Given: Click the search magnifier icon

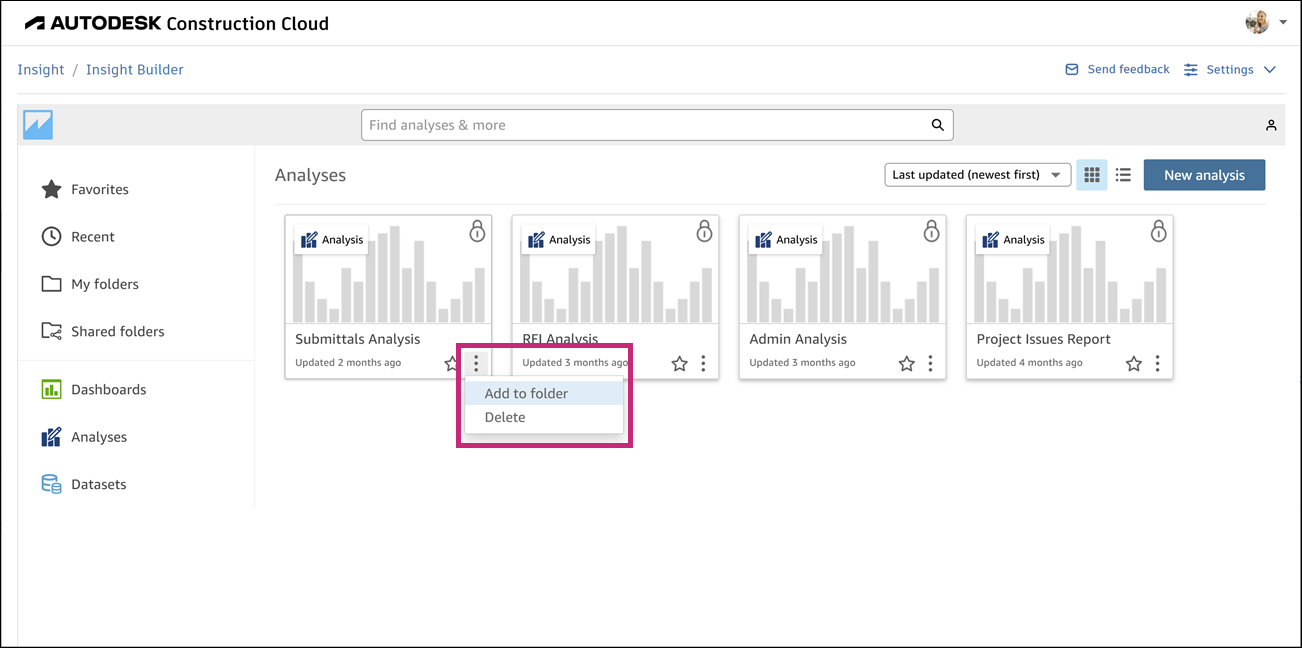Looking at the screenshot, I should coord(937,125).
